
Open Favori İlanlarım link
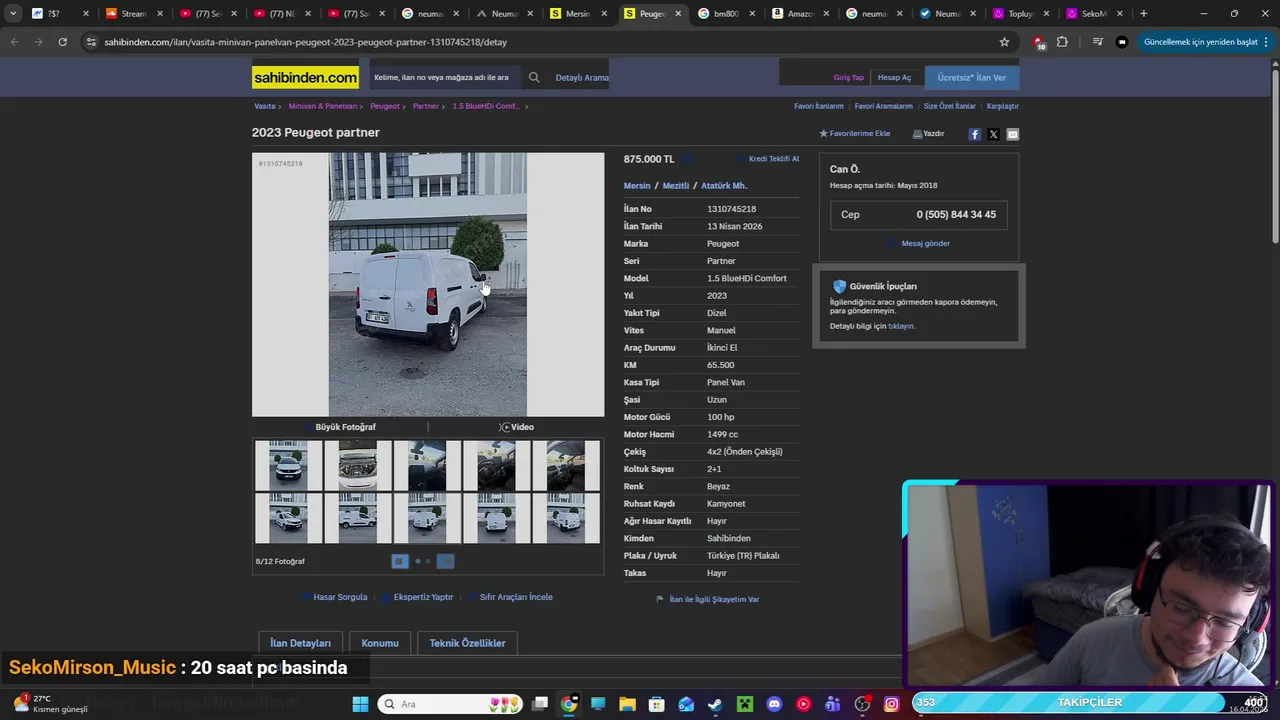point(819,106)
